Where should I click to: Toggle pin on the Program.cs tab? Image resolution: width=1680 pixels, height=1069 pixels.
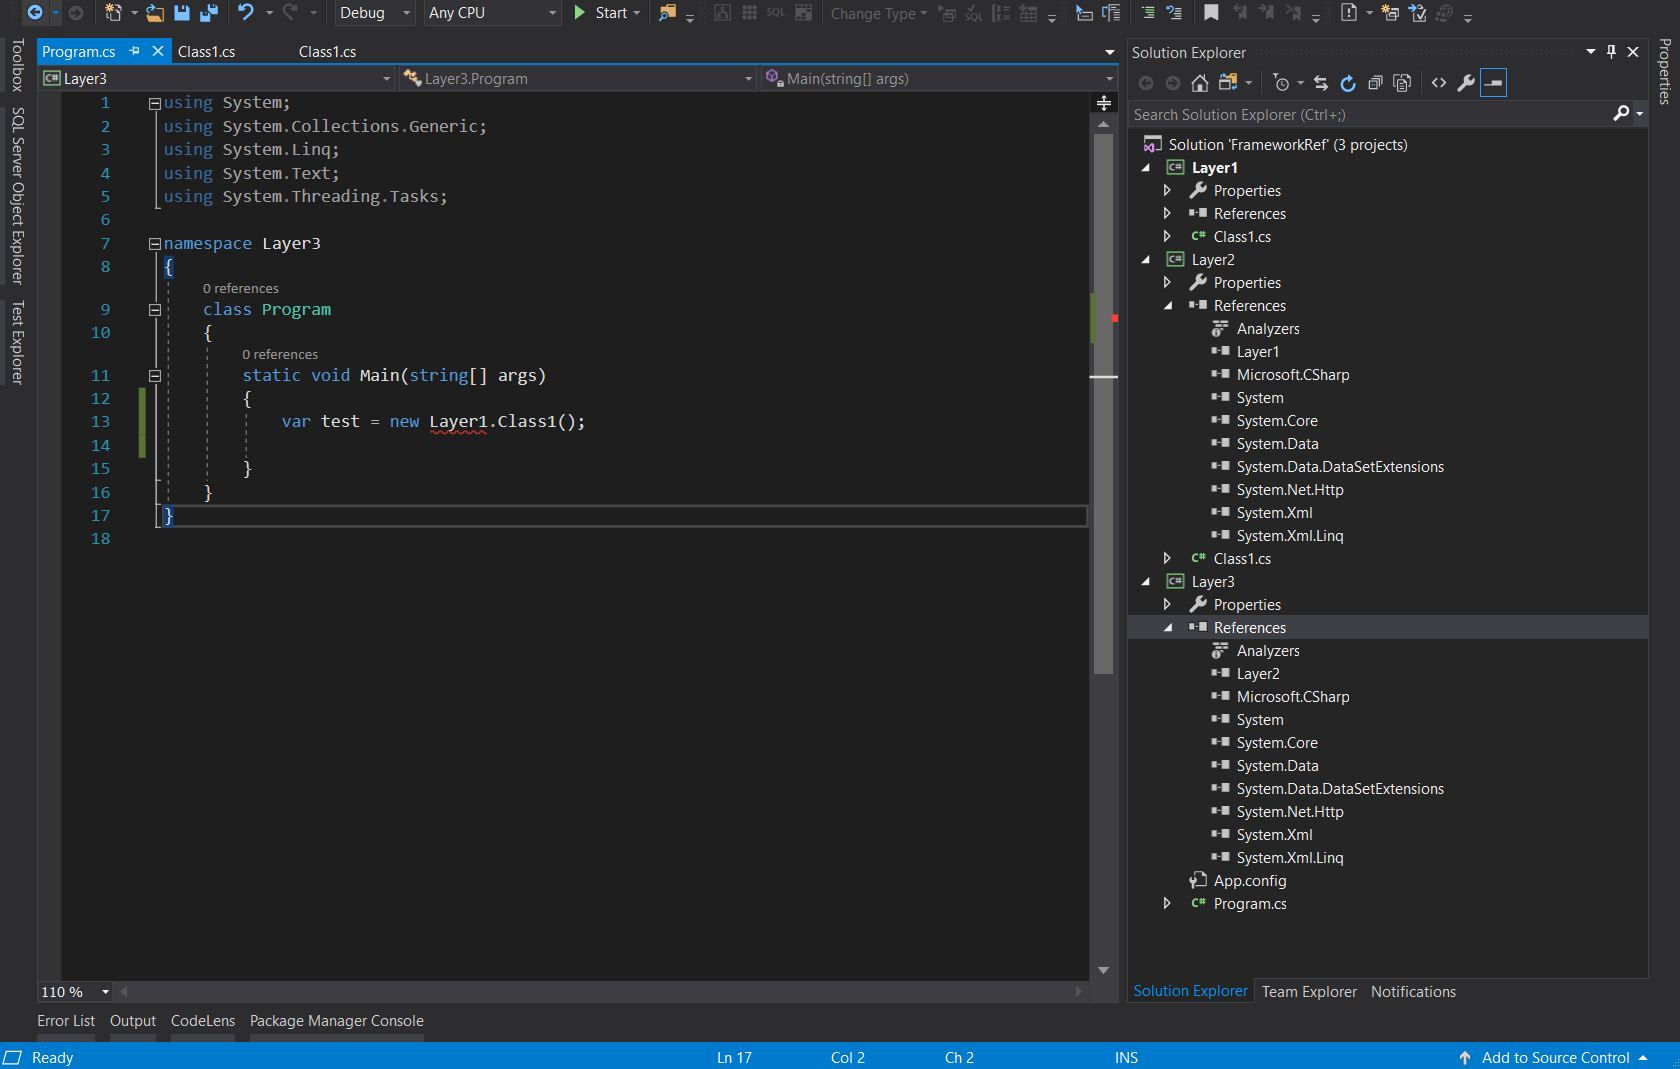[135, 51]
